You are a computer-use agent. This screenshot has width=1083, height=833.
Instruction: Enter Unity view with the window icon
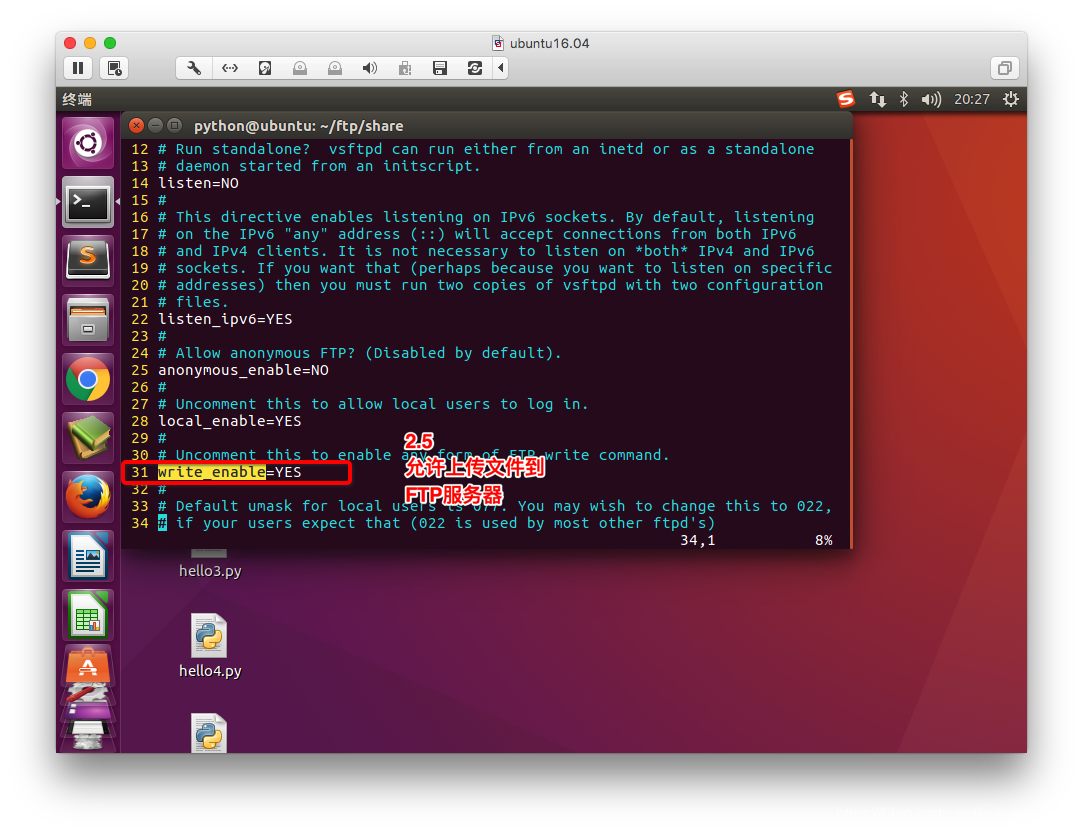1005,68
